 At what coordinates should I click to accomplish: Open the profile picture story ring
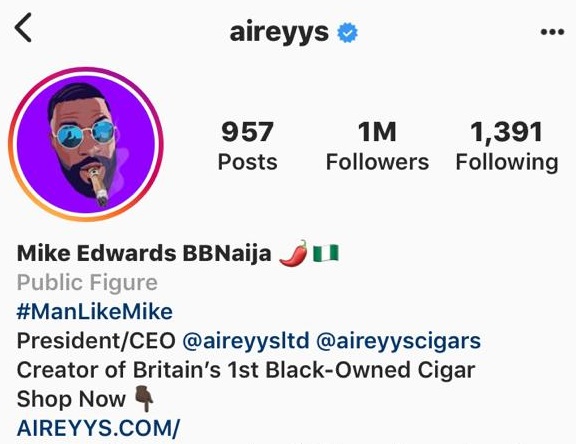(x=86, y=144)
